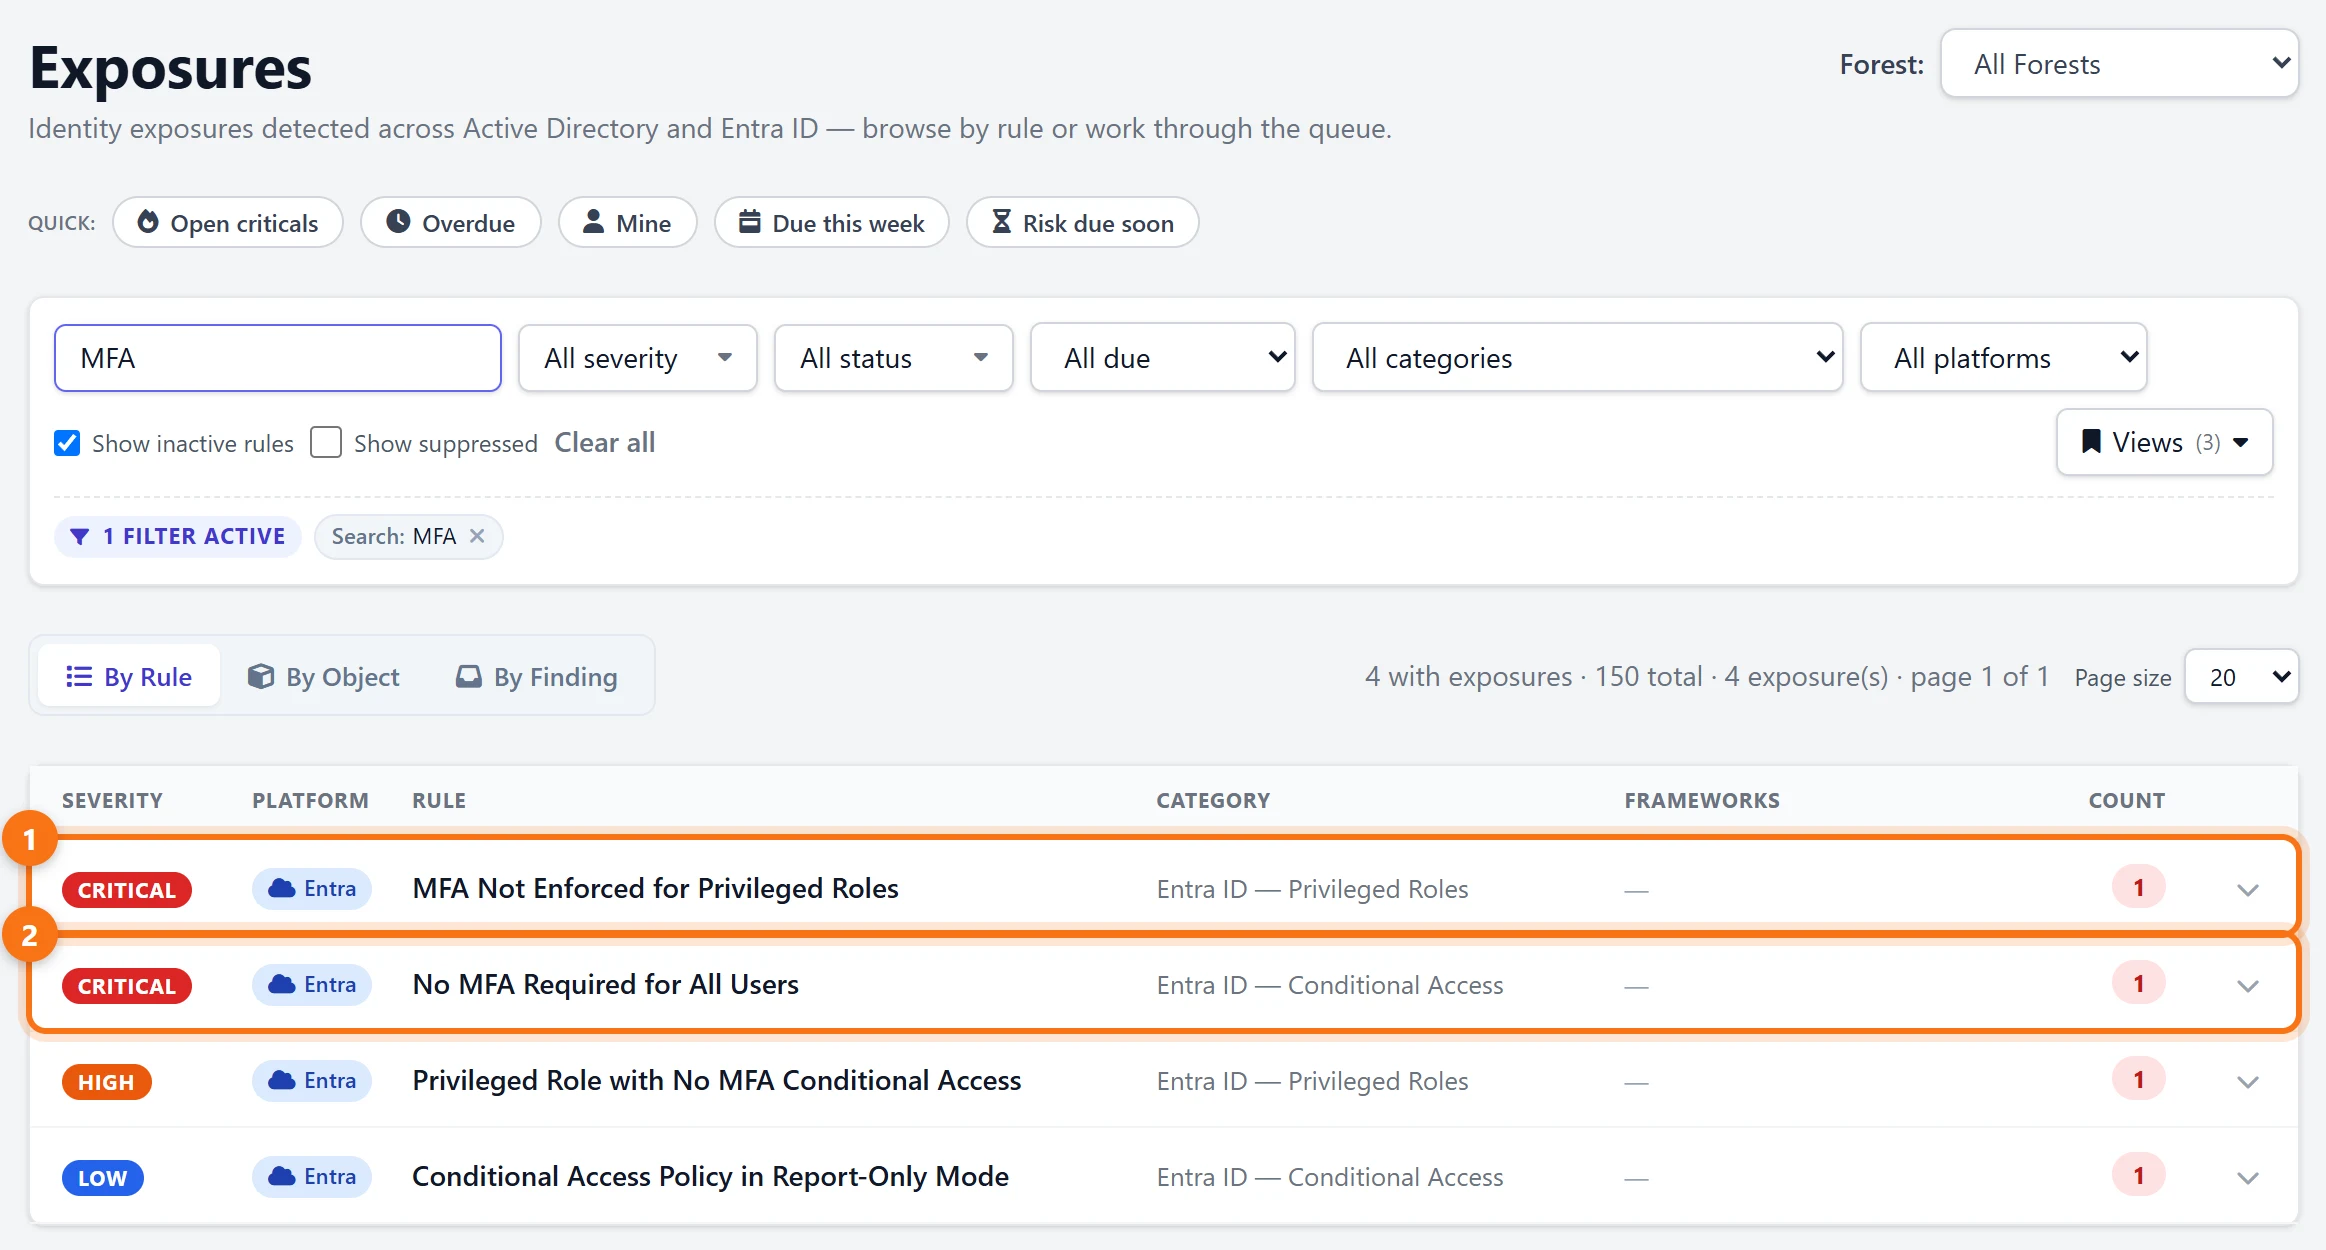The width and height of the screenshot is (2326, 1250).
Task: Click CRITICAL badge on MFA Not Enforced row
Action: tap(127, 890)
